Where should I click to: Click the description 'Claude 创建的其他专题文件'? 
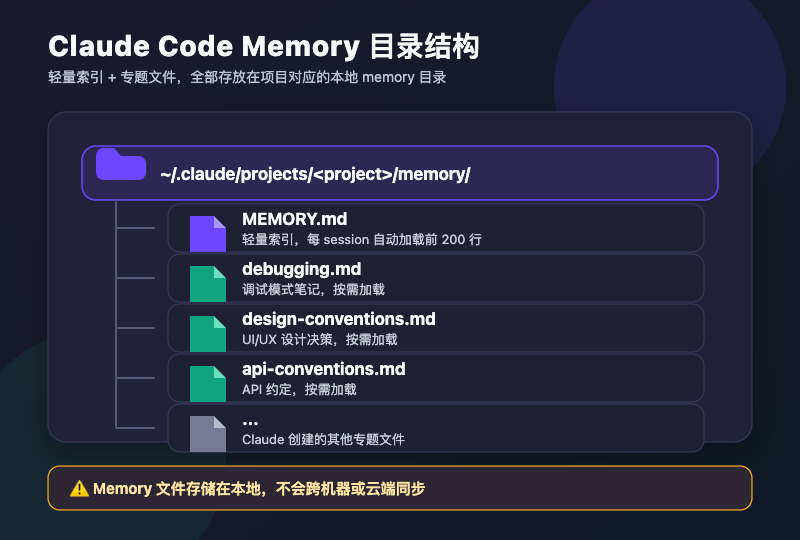point(323,439)
